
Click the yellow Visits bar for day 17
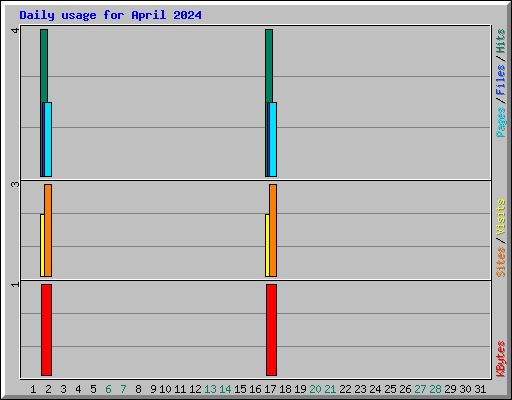[x=267, y=245]
